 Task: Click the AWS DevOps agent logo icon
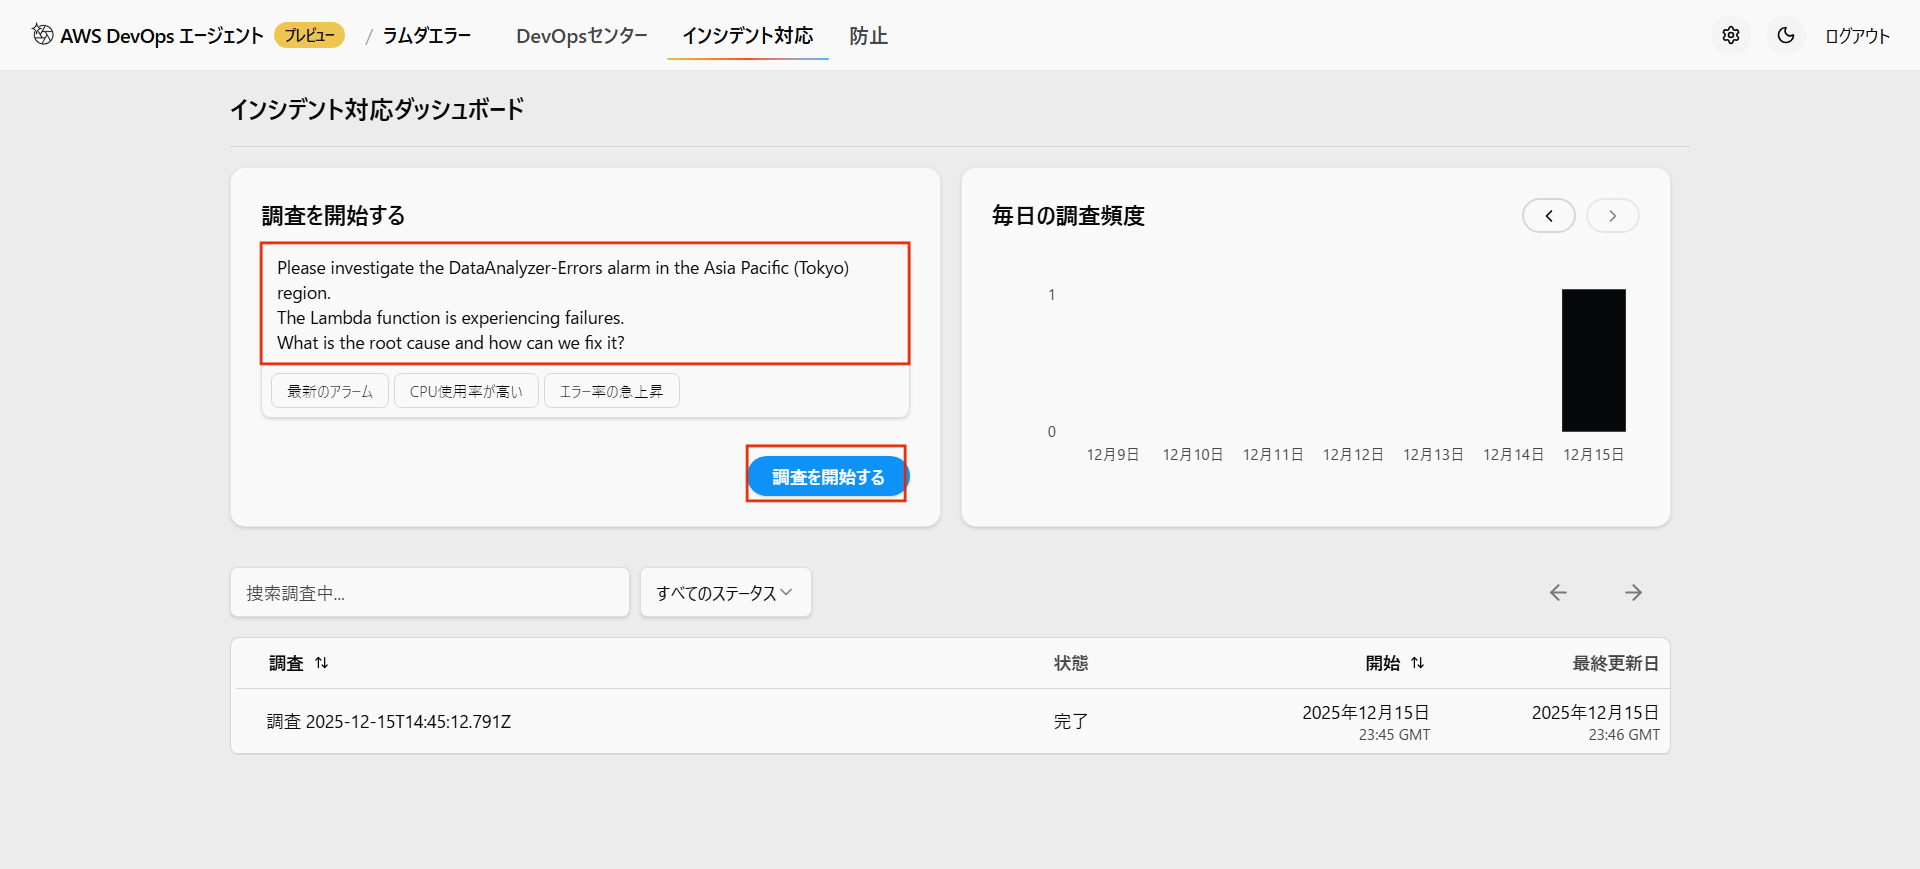43,35
